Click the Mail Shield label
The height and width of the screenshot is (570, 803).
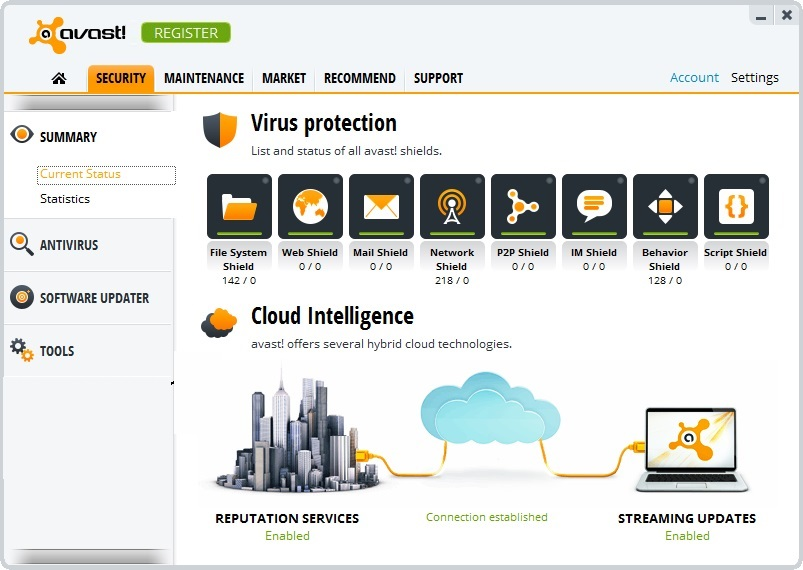tap(381, 252)
